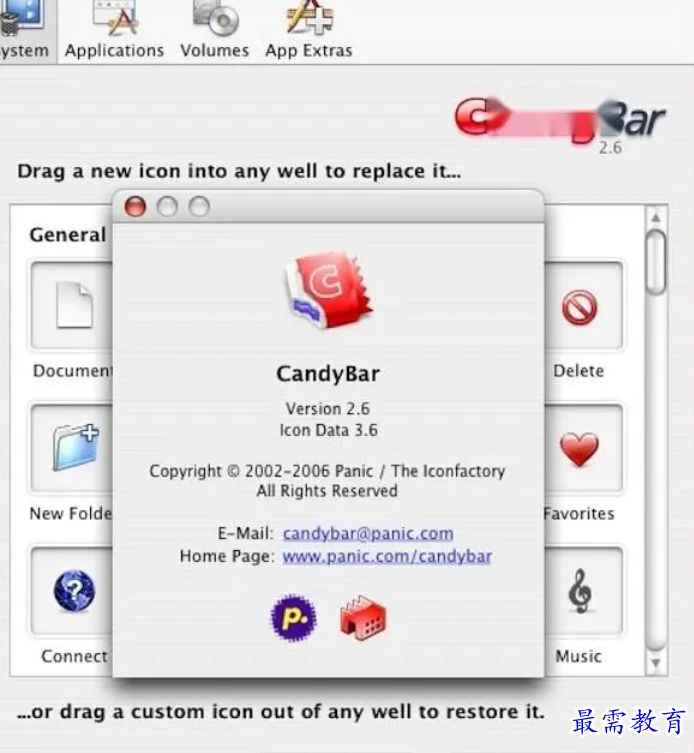Image resolution: width=694 pixels, height=753 pixels.
Task: Open the www.panic.com/candybar home page link
Action: click(387, 557)
